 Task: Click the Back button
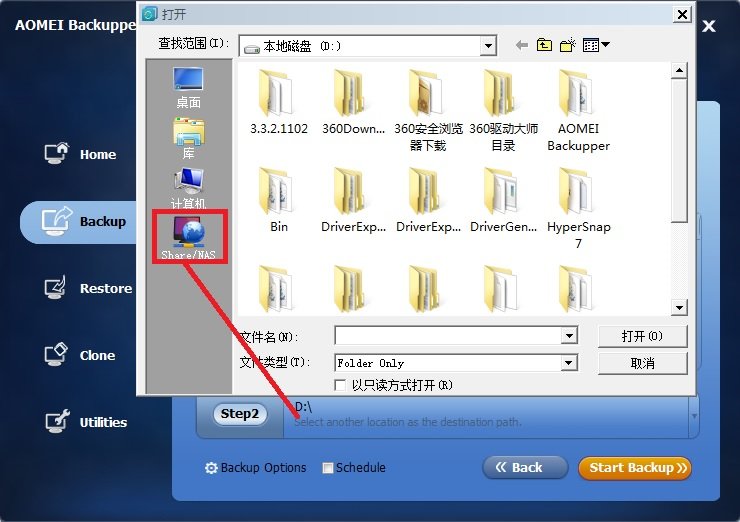point(525,468)
